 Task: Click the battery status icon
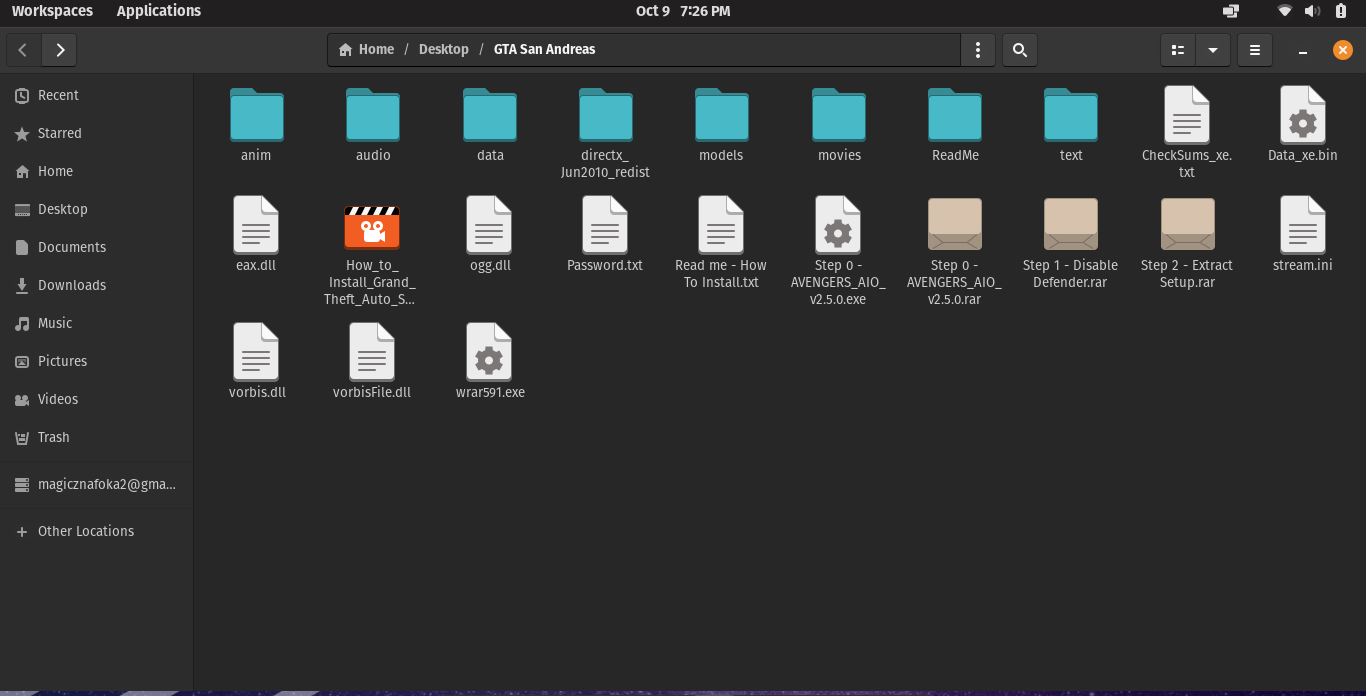point(1341,11)
